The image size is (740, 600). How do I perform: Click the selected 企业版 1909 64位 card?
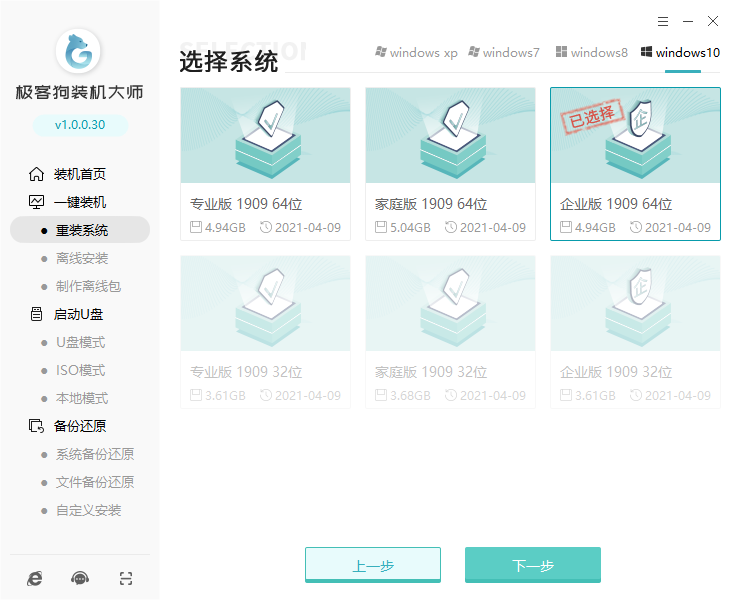point(635,164)
